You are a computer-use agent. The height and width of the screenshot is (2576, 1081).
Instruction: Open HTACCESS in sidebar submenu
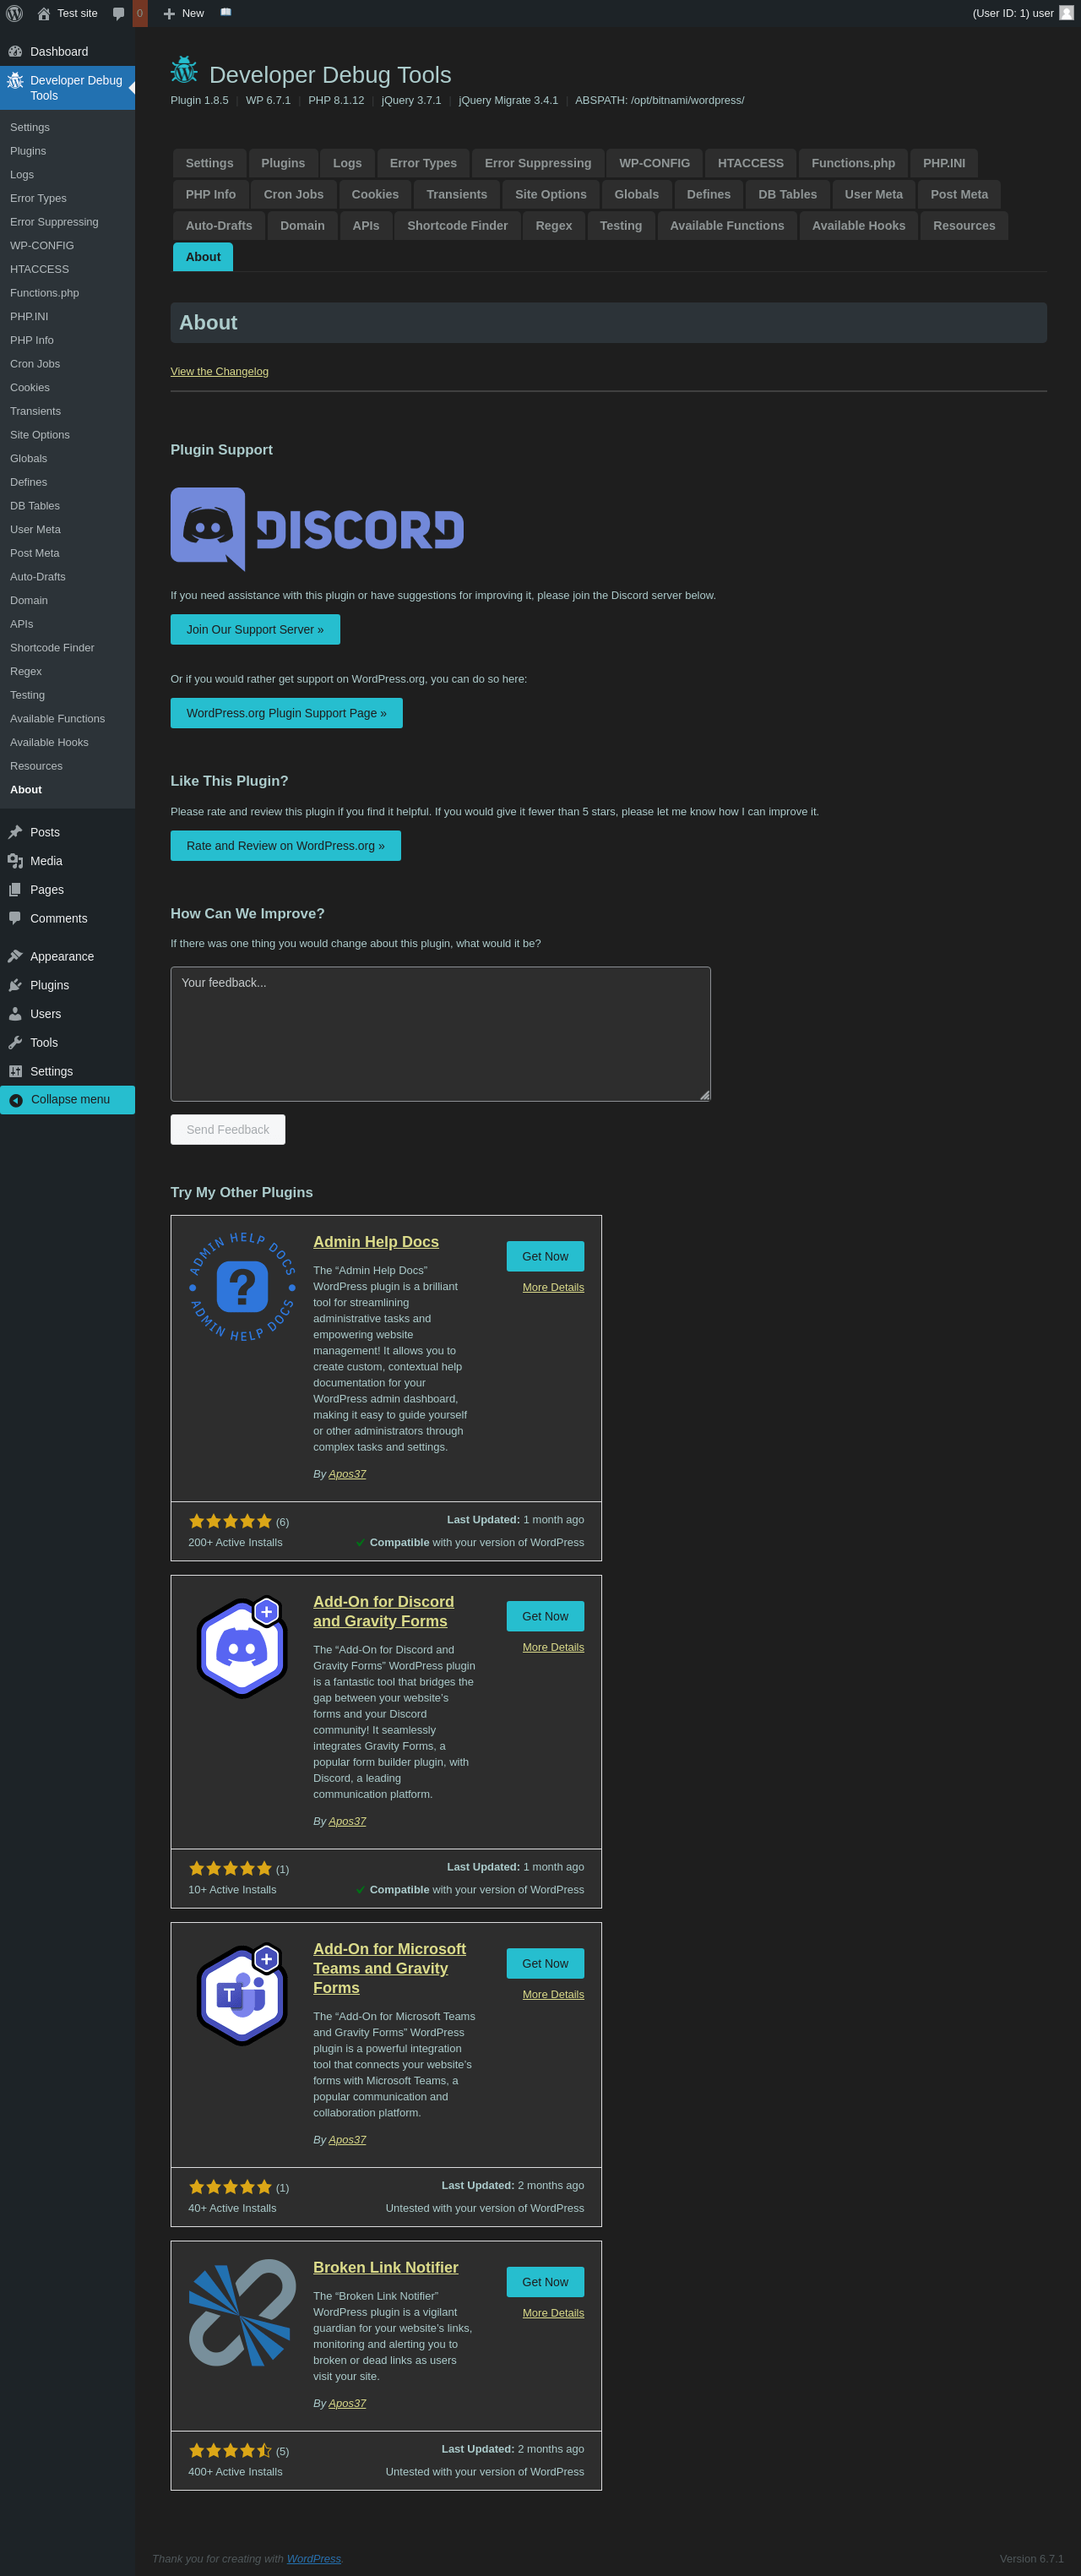point(40,269)
